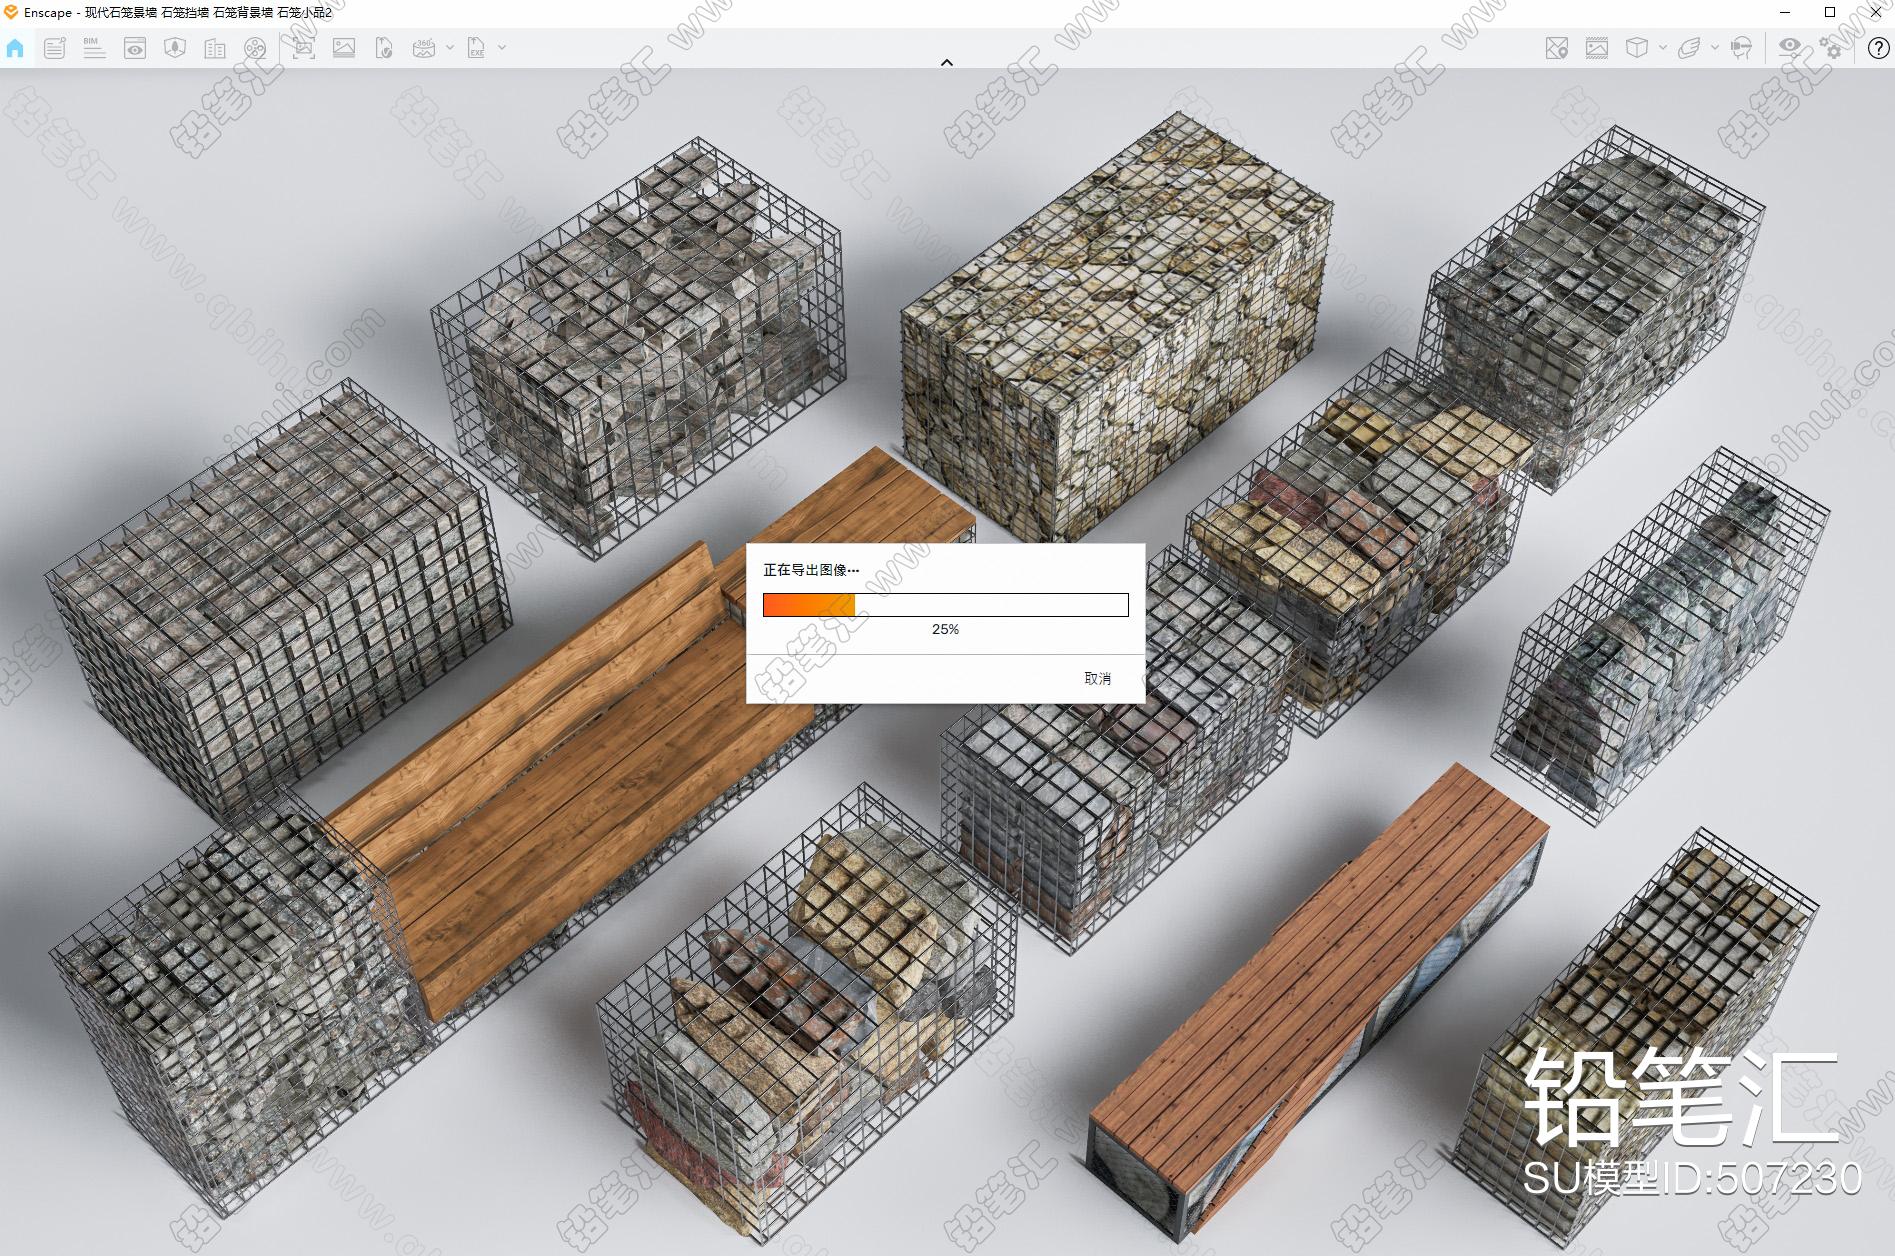Screen dimensions: 1895x1256
Task: Click the wing fly-mode icon
Action: (1689, 48)
